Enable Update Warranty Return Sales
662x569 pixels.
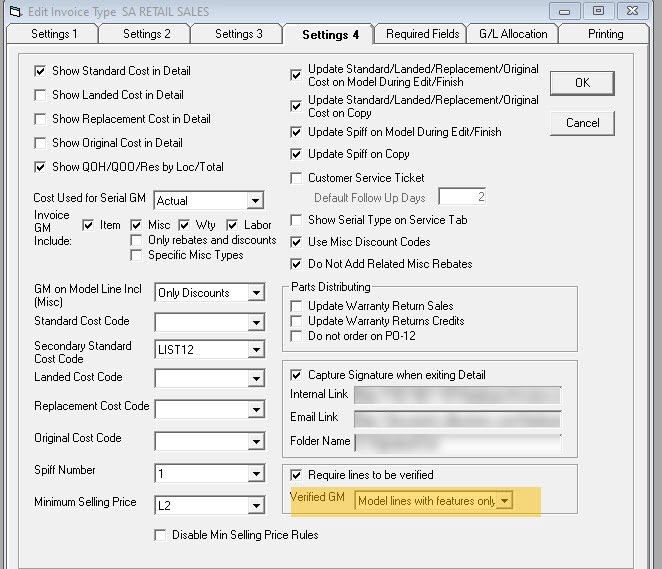pos(296,306)
